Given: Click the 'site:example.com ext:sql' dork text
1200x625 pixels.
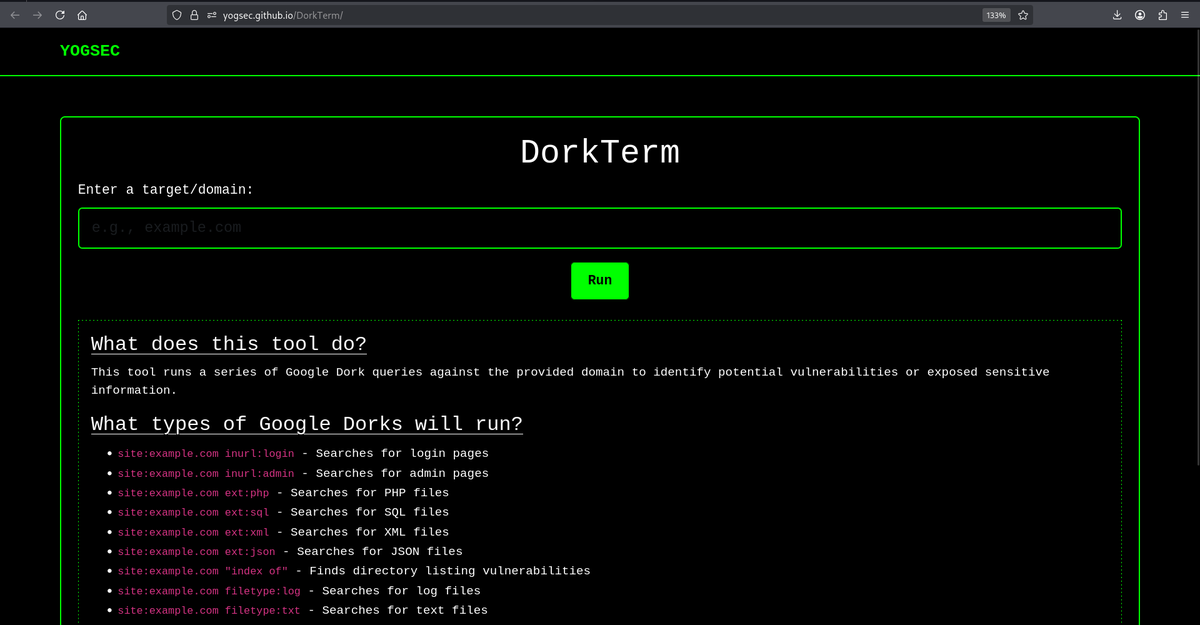Looking at the screenshot, I should [194, 512].
